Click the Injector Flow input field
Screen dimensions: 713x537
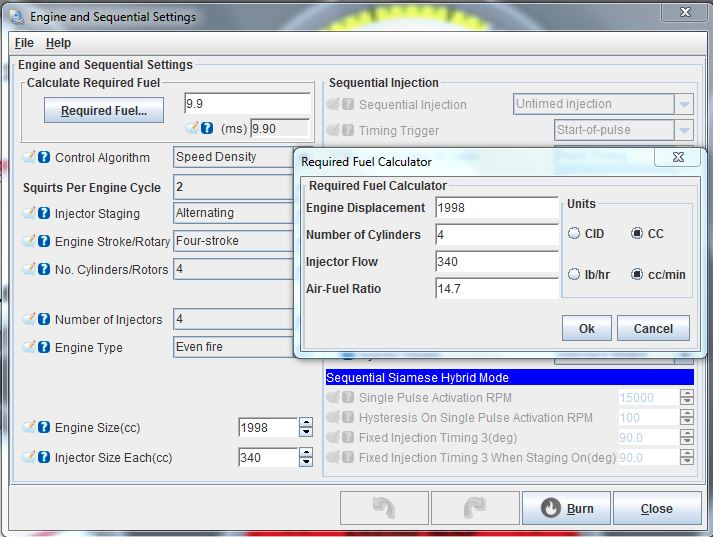point(497,262)
